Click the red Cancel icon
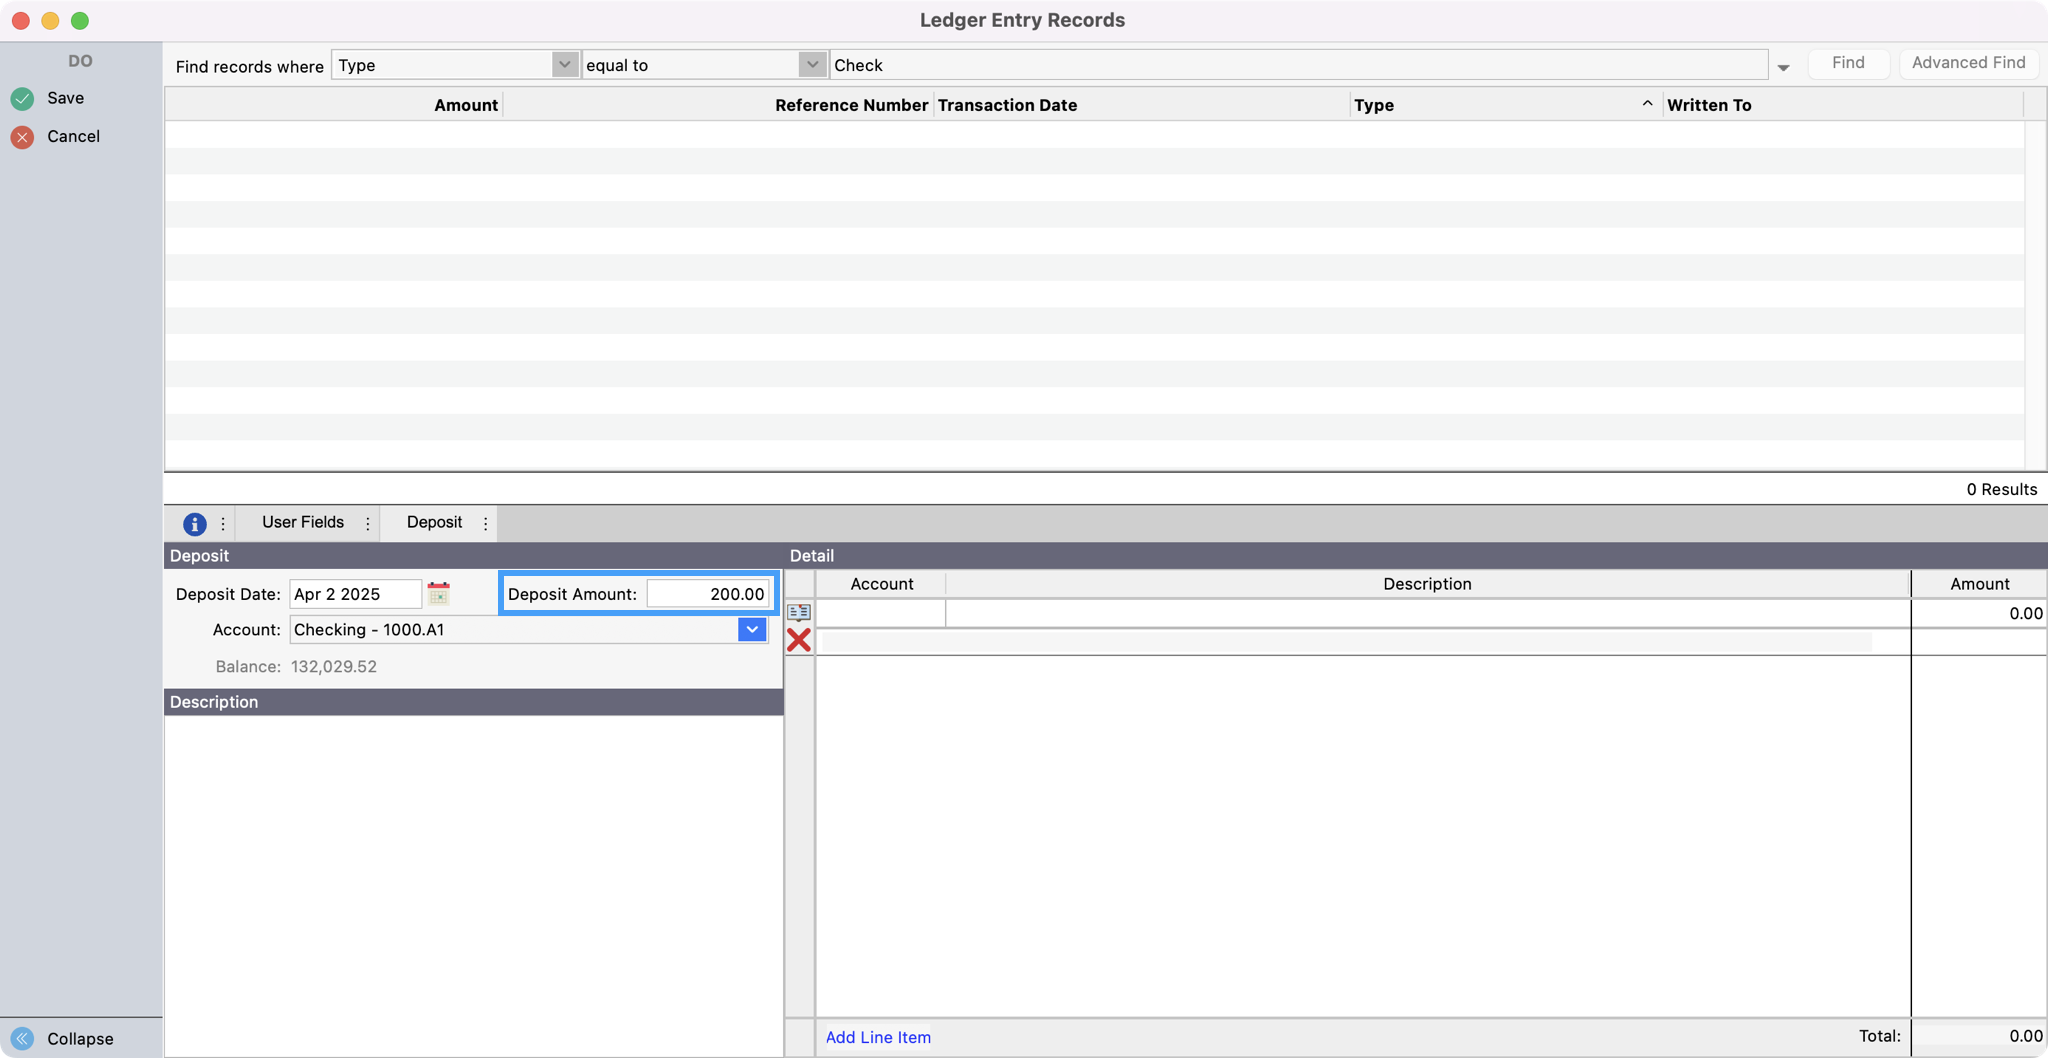The image size is (2048, 1058). (x=22, y=137)
